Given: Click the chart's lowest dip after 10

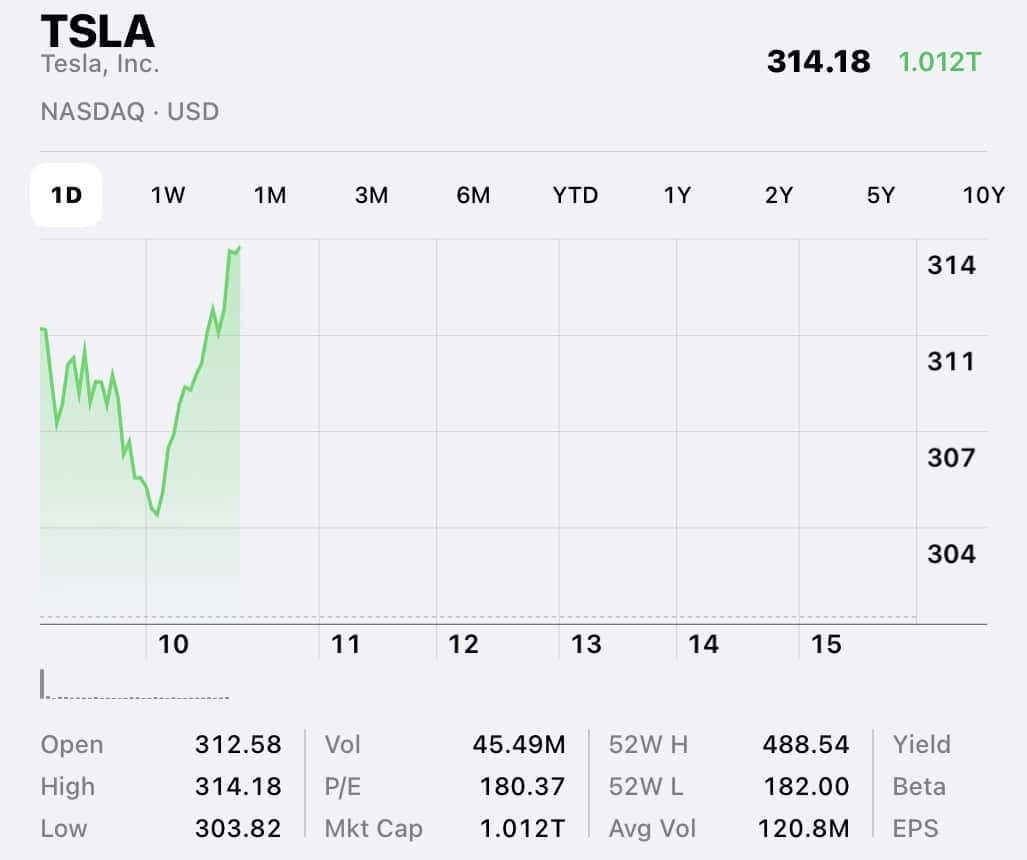Looking at the screenshot, I should click(157, 515).
